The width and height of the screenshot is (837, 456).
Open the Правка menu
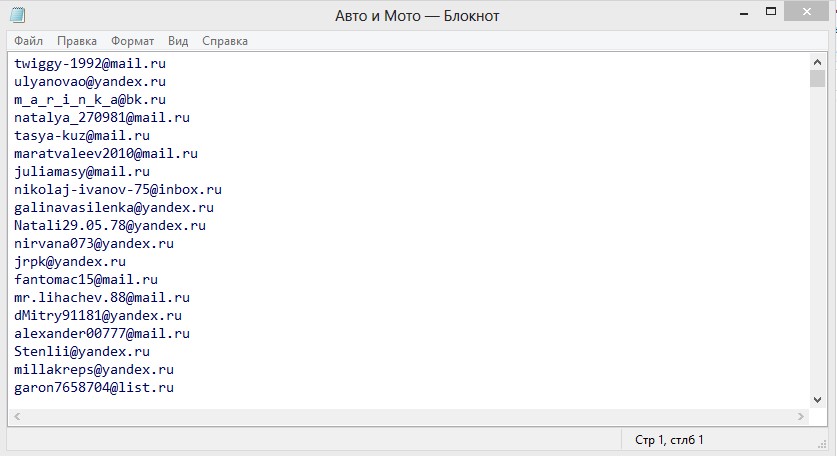pos(77,41)
